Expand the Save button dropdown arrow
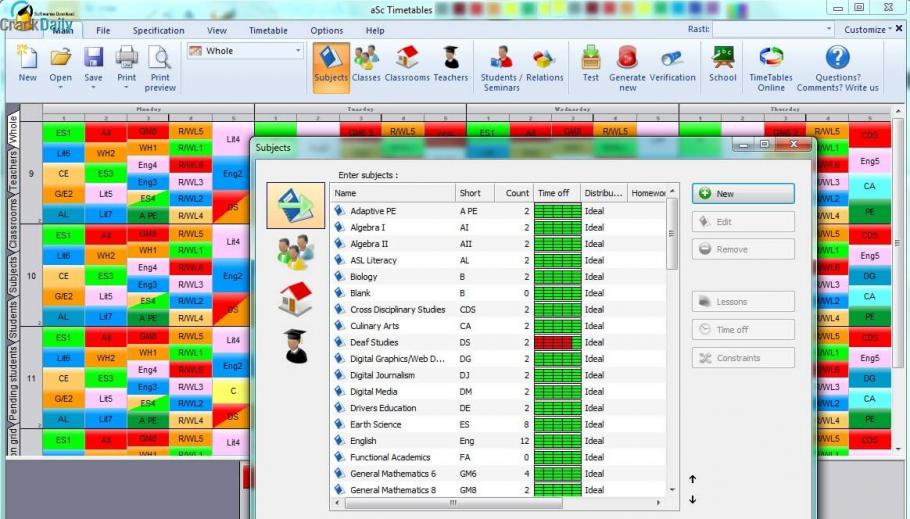Image resolution: width=910 pixels, height=519 pixels. coord(93,88)
